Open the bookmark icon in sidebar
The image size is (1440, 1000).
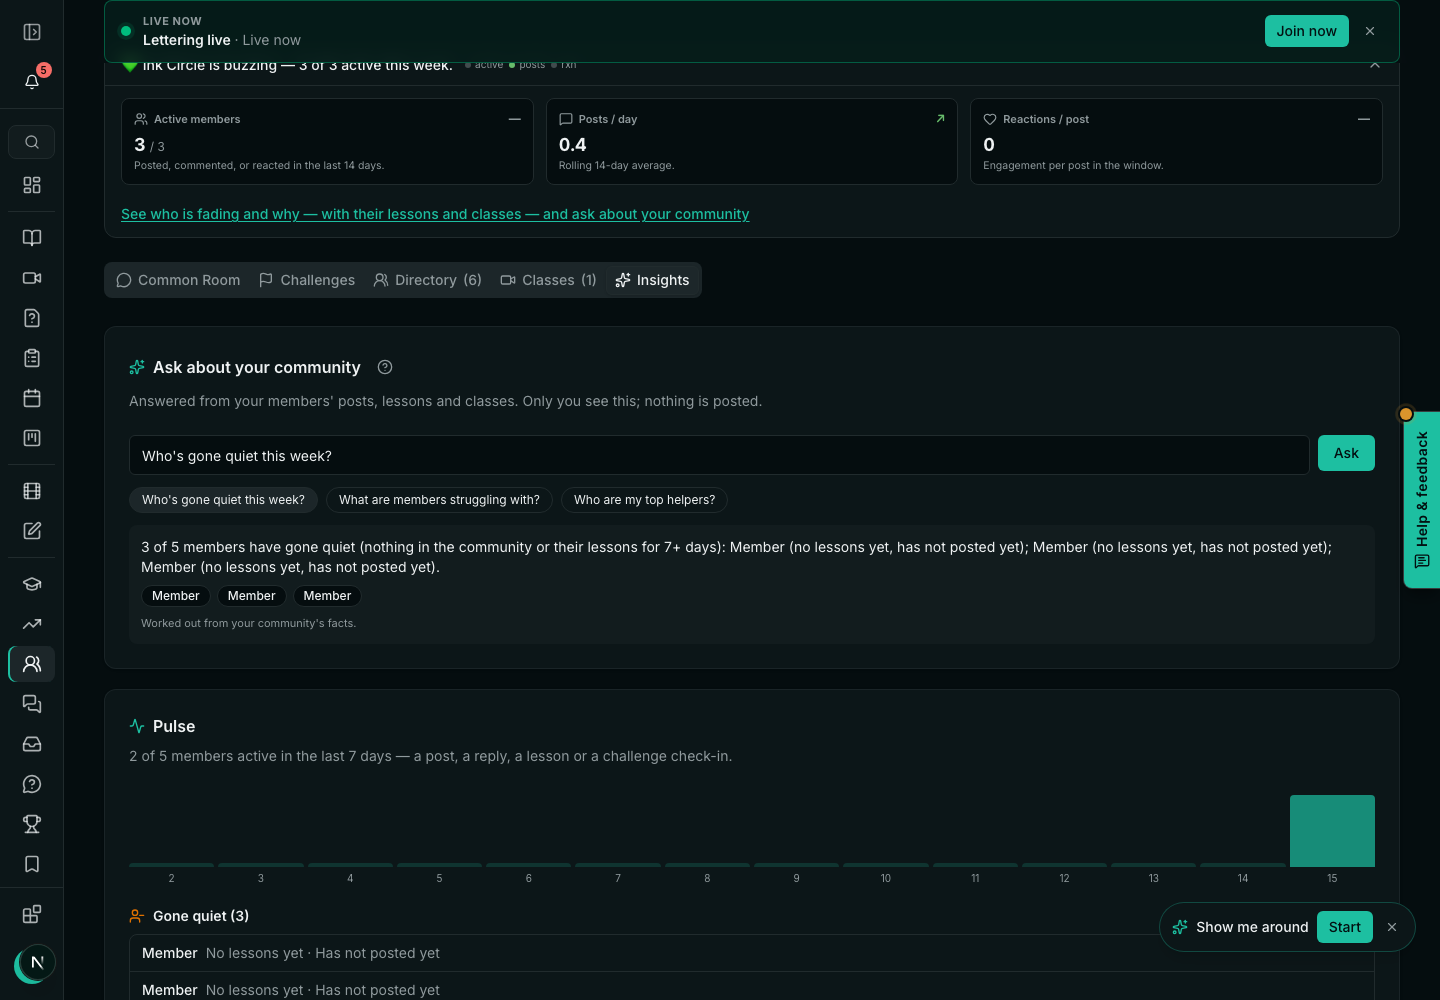click(x=32, y=864)
